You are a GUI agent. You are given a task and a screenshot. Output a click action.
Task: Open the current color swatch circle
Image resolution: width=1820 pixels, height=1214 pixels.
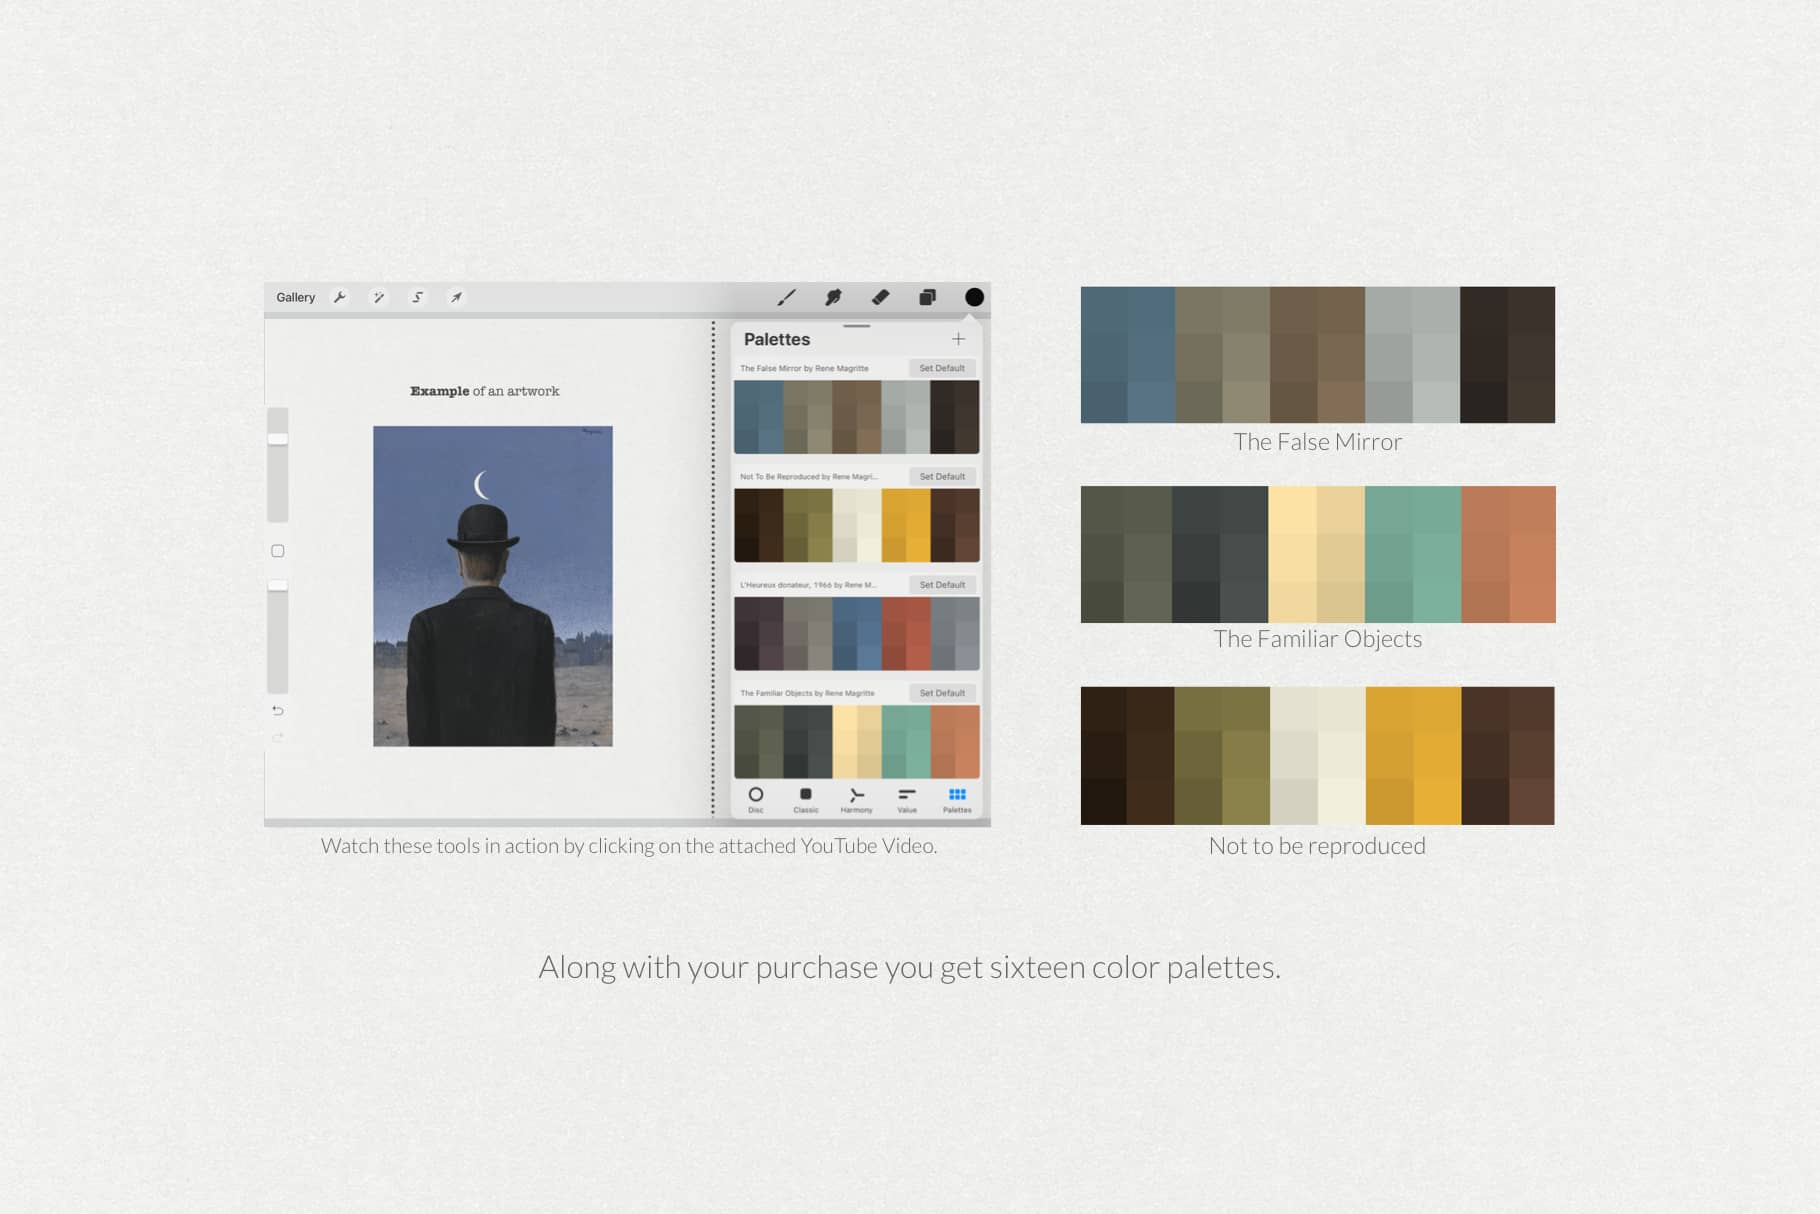point(971,296)
